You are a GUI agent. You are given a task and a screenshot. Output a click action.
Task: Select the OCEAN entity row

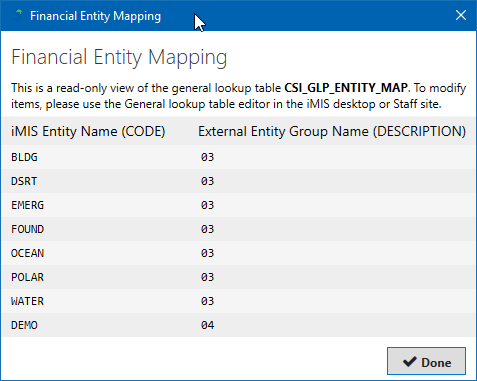238,253
